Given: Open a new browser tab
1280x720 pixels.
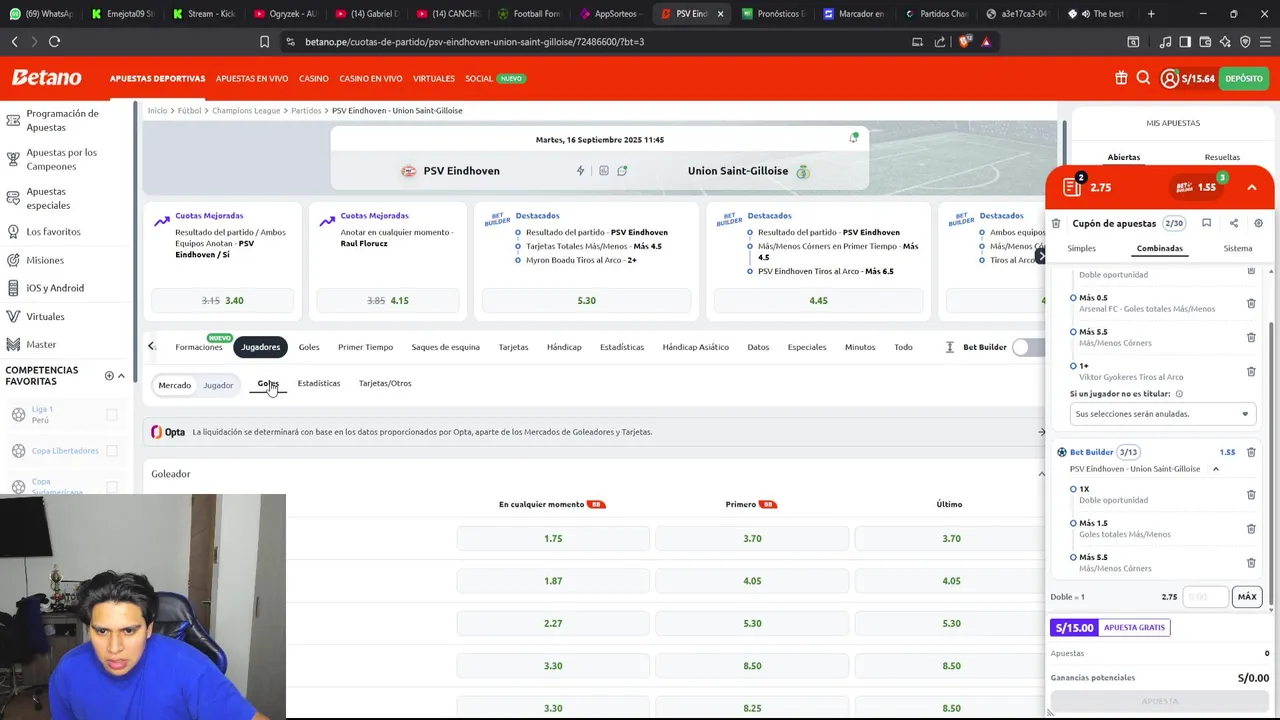Looking at the screenshot, I should click(x=1151, y=14).
